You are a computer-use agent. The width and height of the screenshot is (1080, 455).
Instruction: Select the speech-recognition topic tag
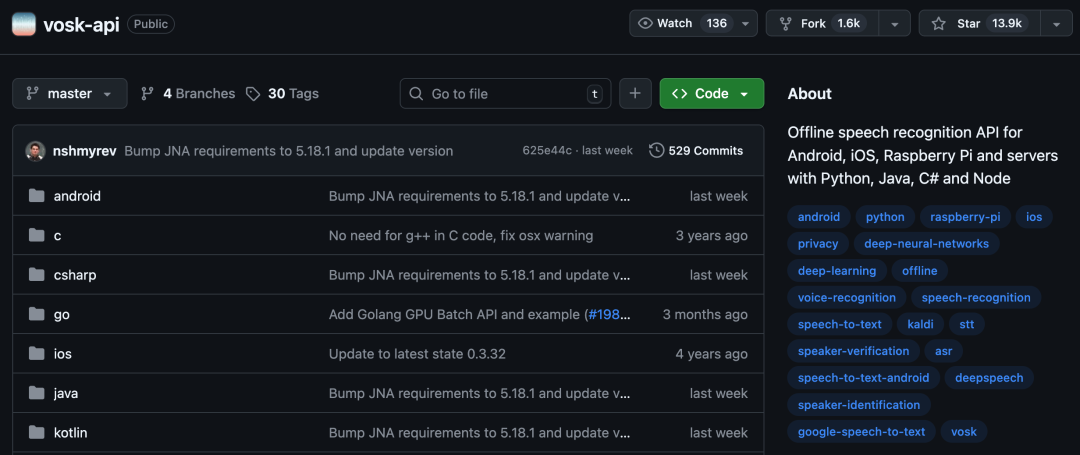tap(975, 297)
